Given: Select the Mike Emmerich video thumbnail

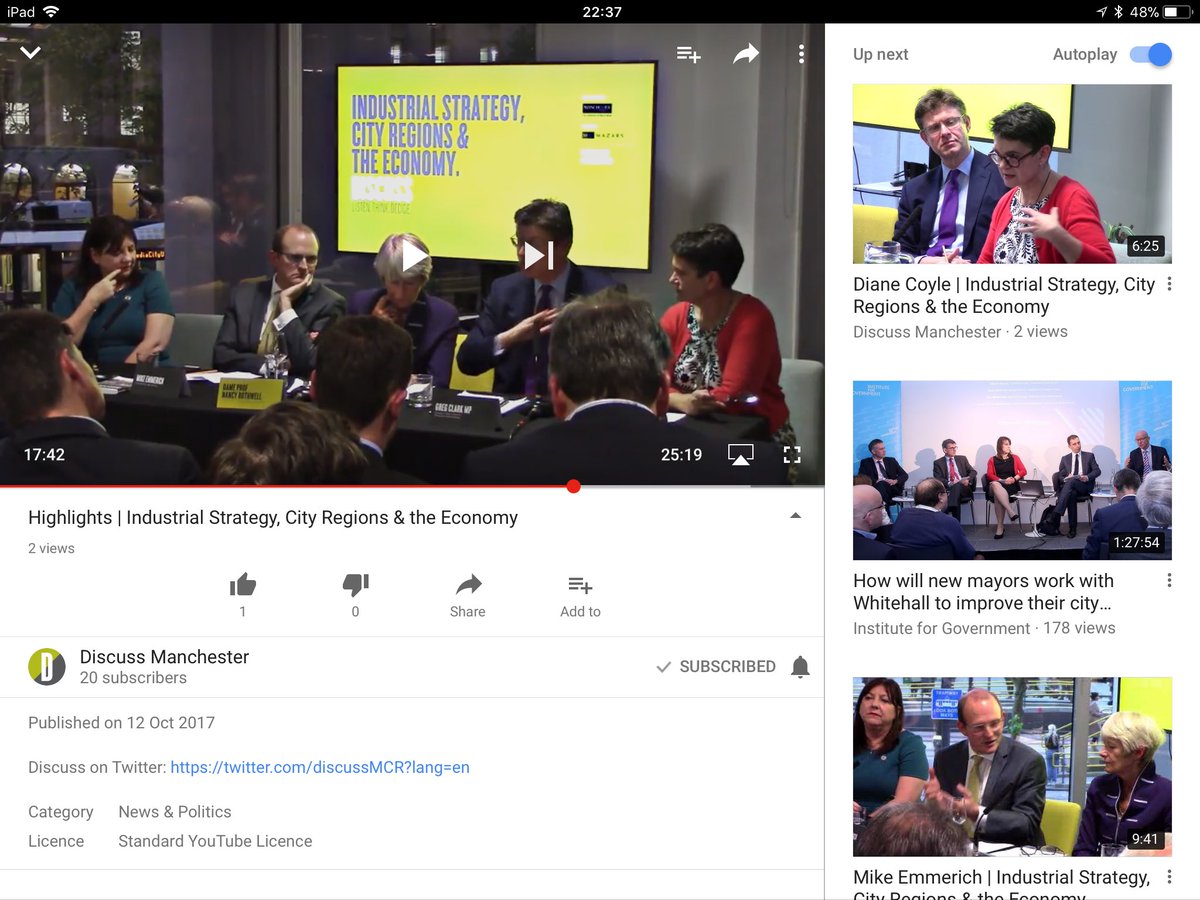Looking at the screenshot, I should (1012, 767).
